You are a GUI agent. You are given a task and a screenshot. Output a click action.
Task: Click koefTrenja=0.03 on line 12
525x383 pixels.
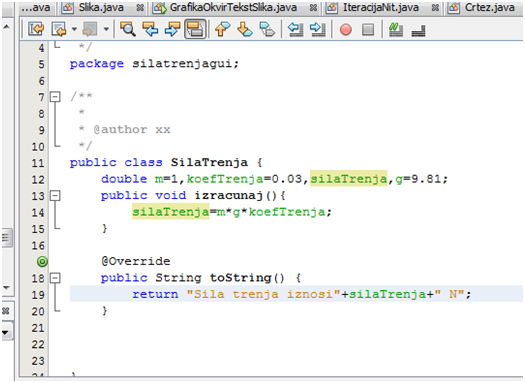tap(244, 179)
